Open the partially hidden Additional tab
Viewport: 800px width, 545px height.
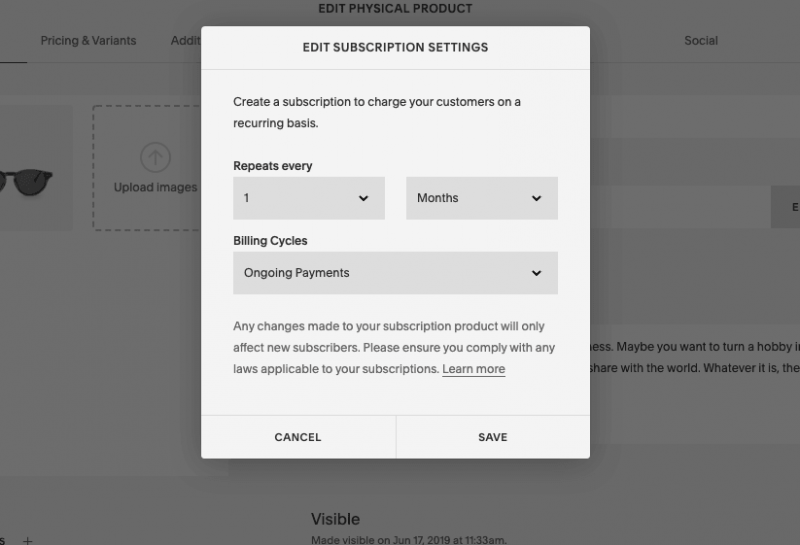click(186, 40)
